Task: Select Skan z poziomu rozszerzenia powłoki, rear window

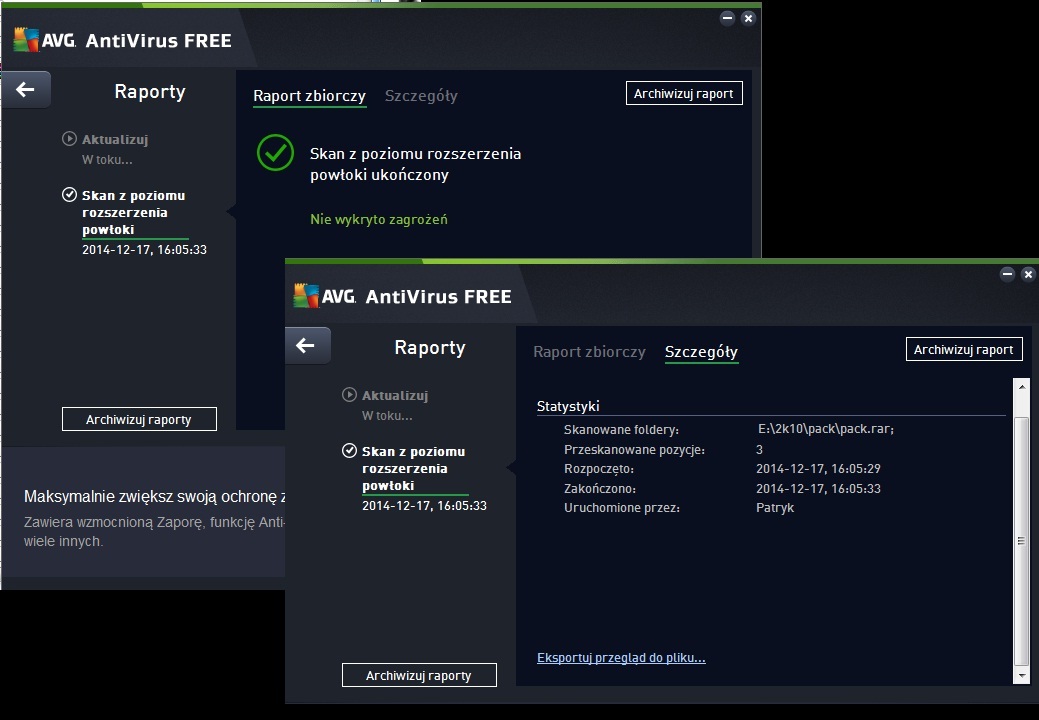Action: point(134,212)
